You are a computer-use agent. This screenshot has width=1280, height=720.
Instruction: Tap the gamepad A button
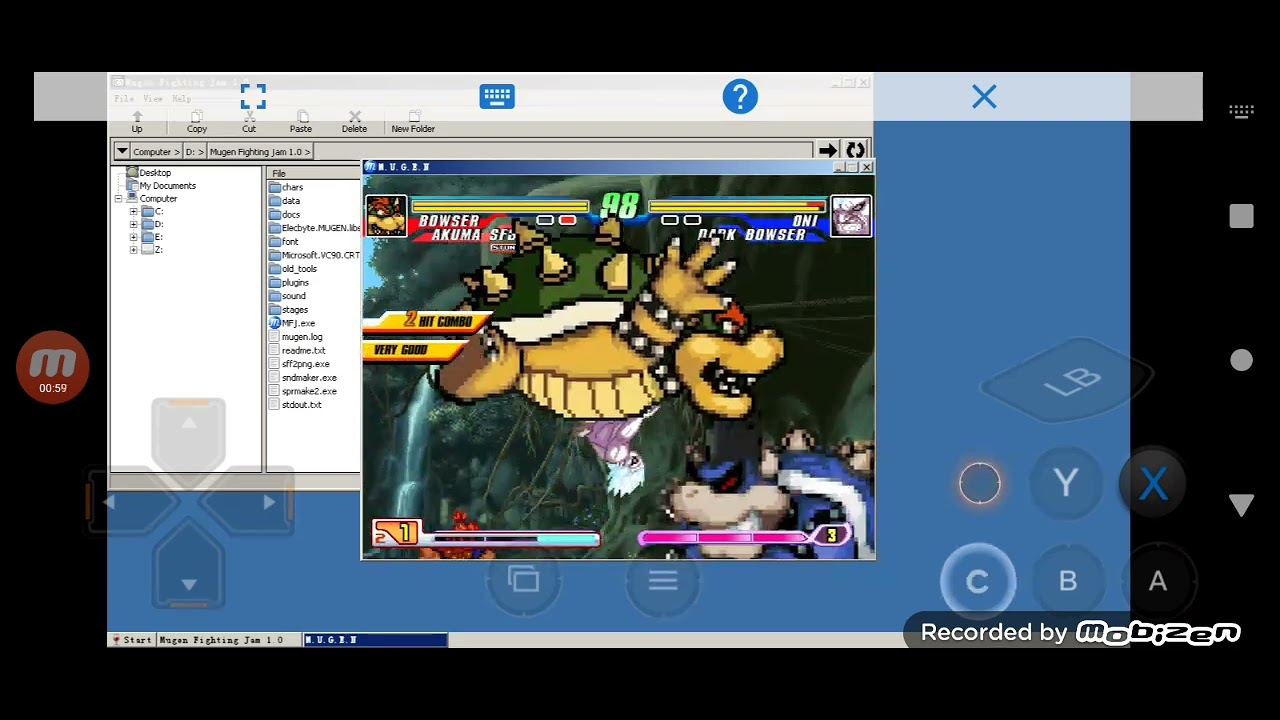click(x=1158, y=581)
